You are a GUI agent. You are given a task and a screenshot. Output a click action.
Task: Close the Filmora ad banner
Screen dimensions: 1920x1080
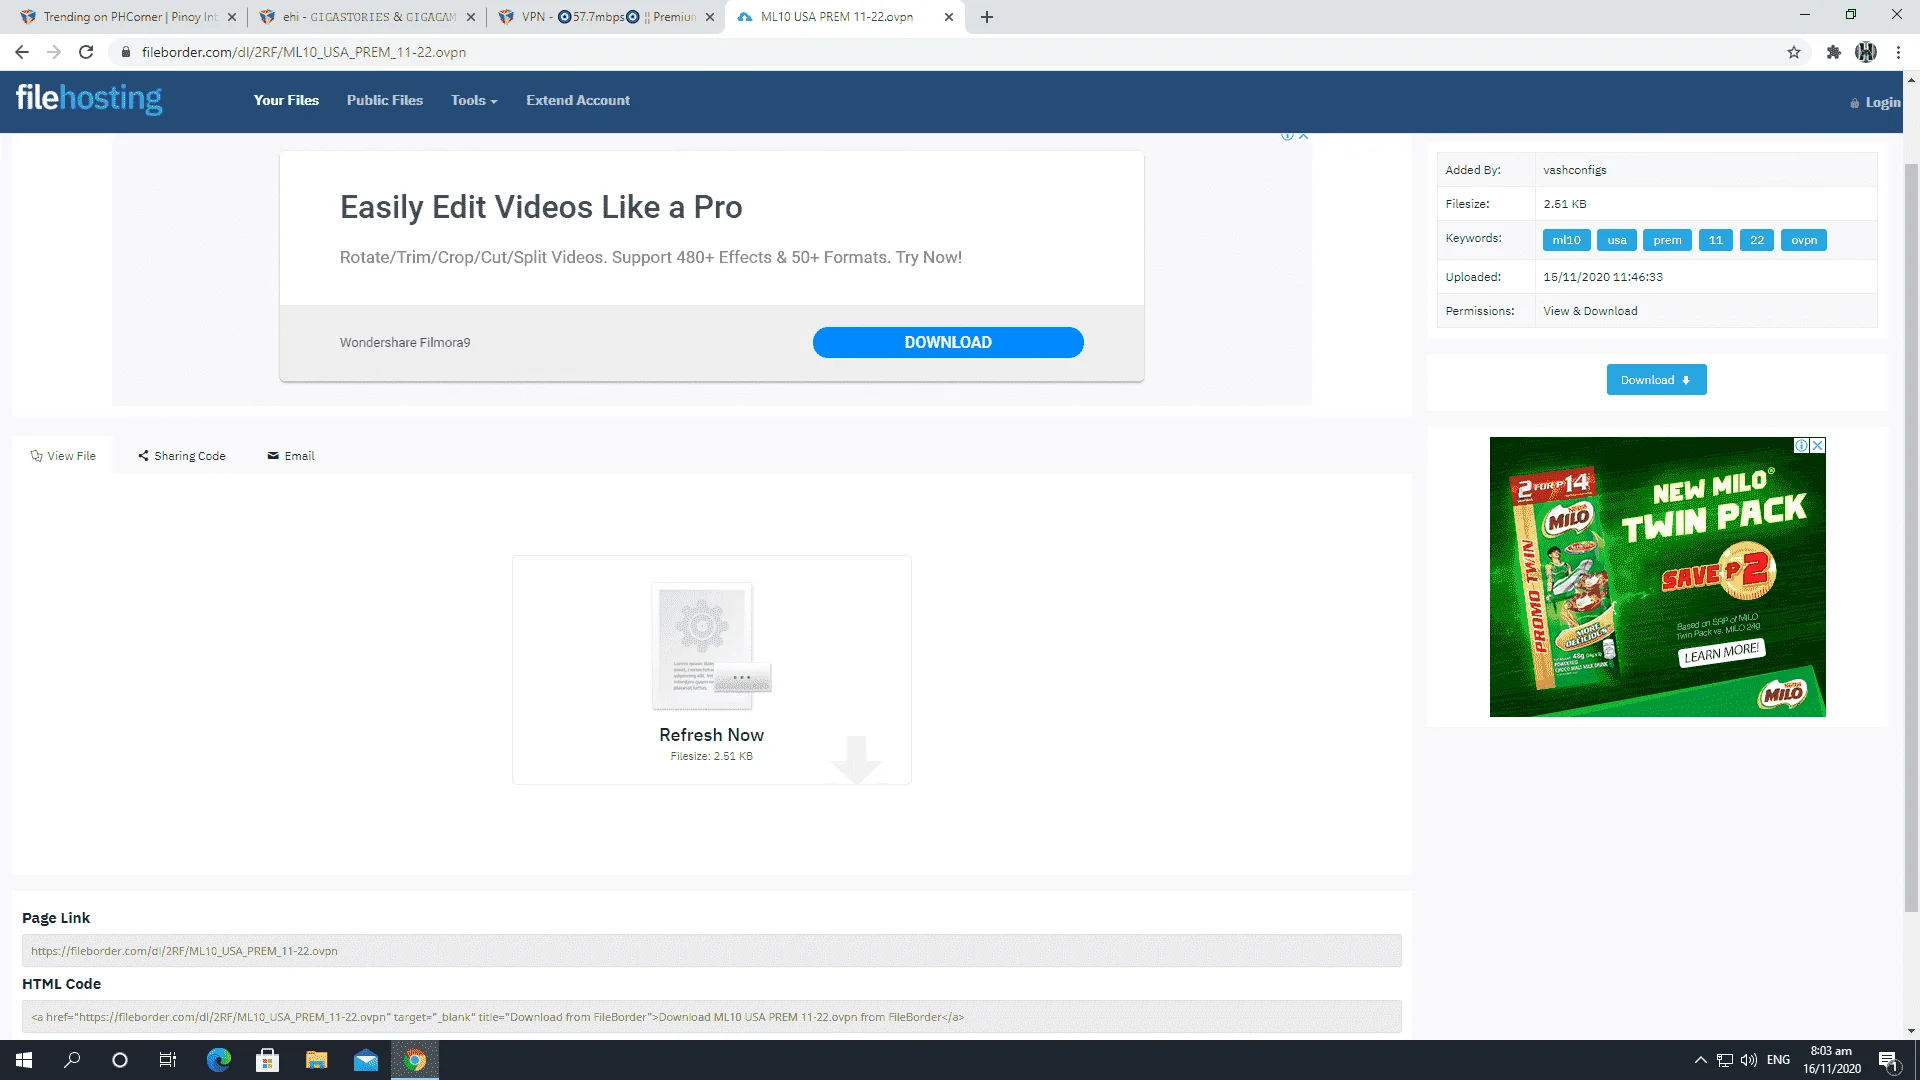click(1304, 136)
